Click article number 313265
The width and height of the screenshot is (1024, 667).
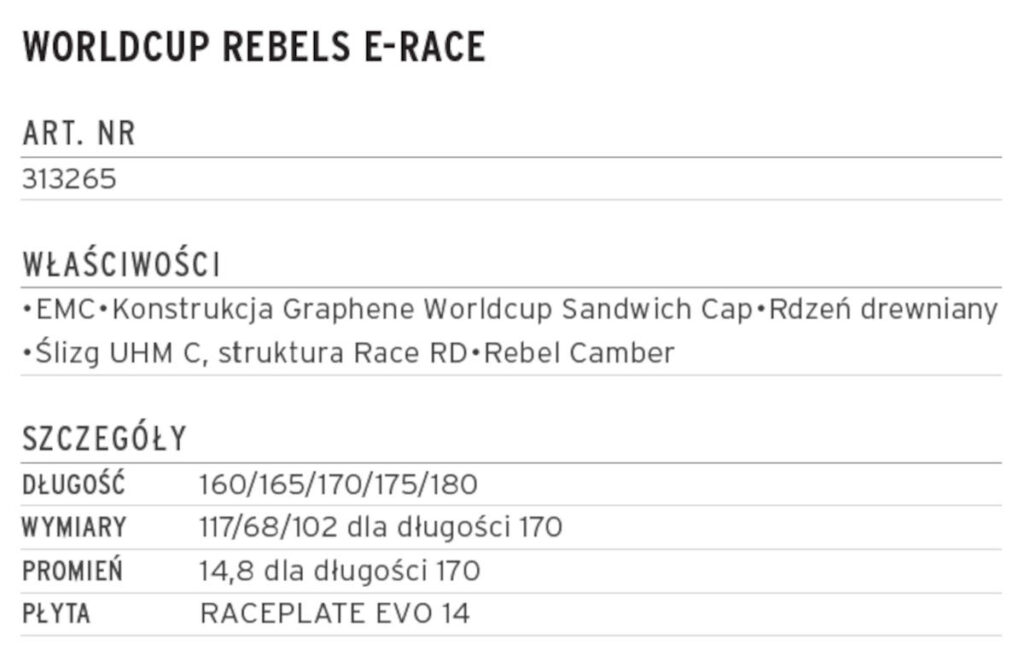click(69, 179)
